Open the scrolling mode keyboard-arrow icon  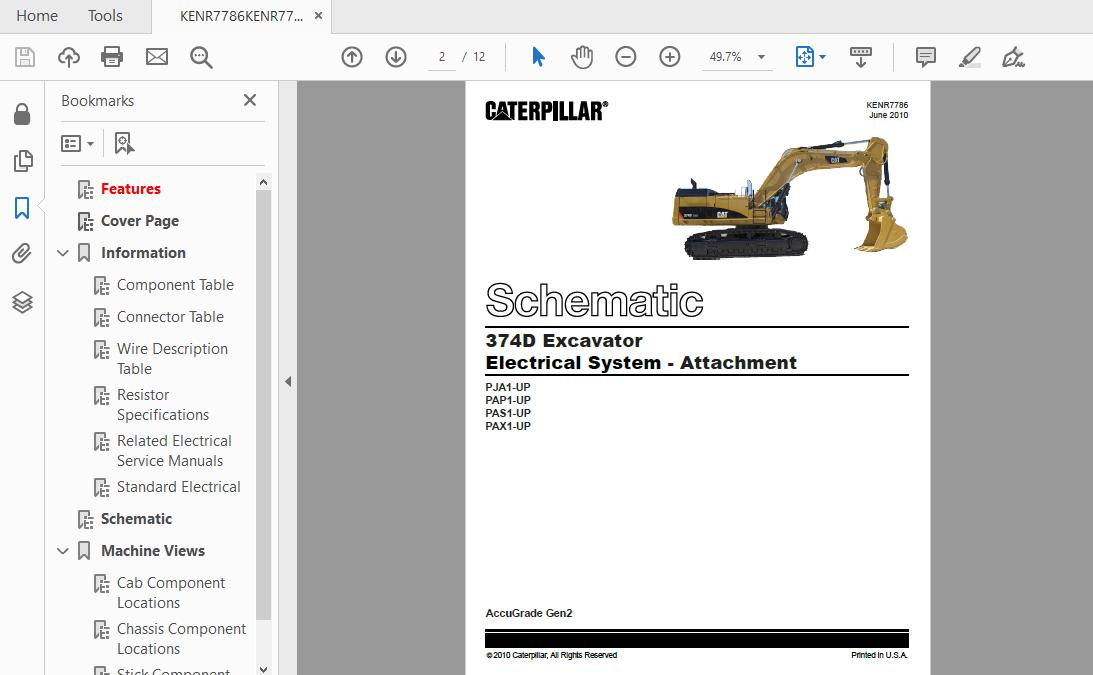click(x=861, y=57)
